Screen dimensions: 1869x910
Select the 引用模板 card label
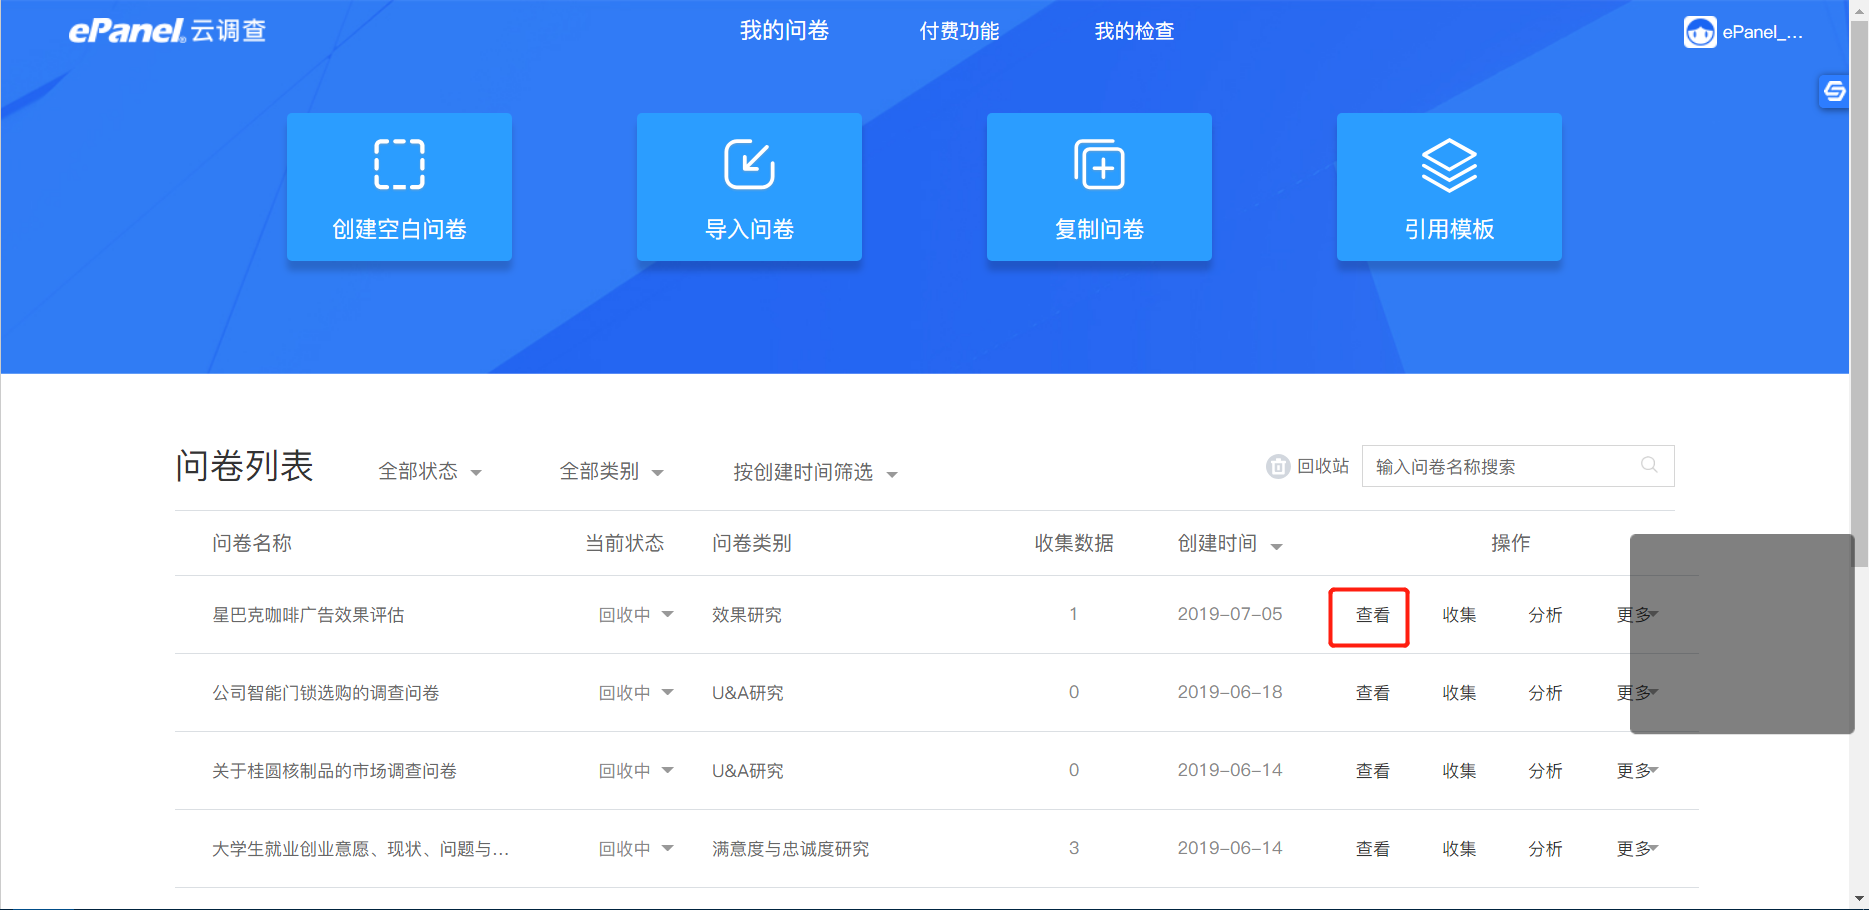(1449, 229)
